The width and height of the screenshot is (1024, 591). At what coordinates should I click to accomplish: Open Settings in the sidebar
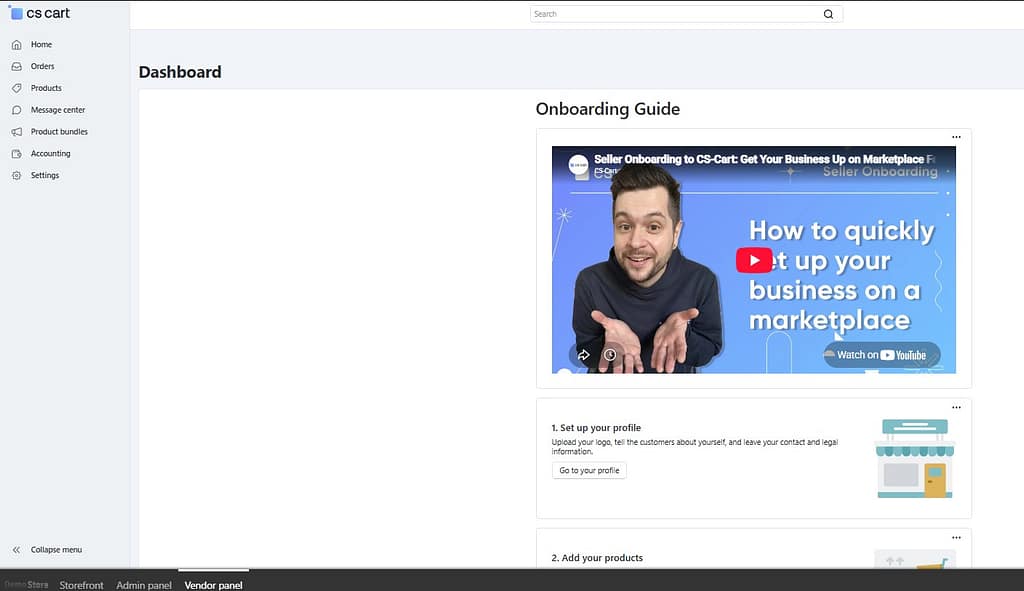[45, 176]
